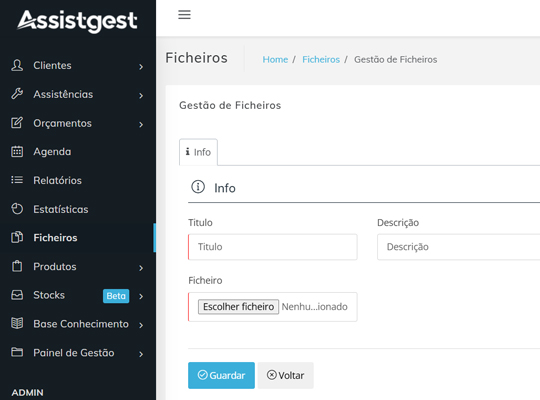This screenshot has width=540, height=400.
Task: Expand the Painel de Gestão chevron
Action: pos(141,354)
